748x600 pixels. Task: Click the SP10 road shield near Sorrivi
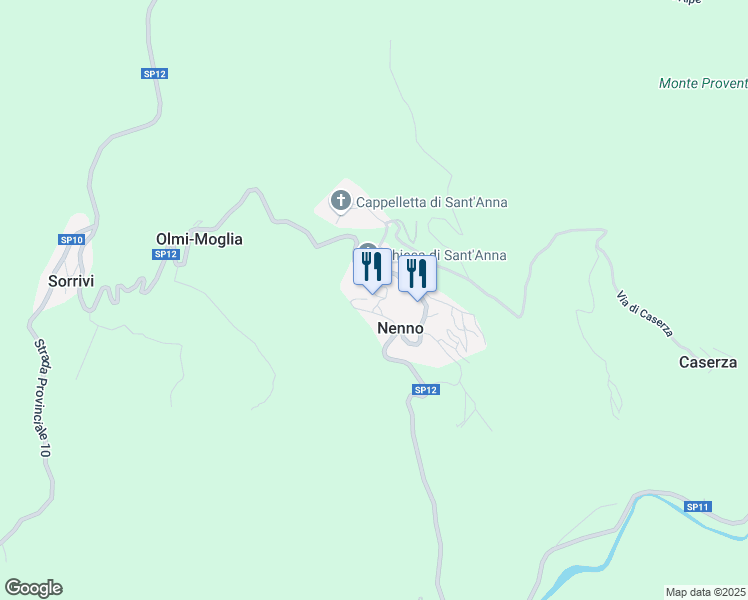coord(72,239)
